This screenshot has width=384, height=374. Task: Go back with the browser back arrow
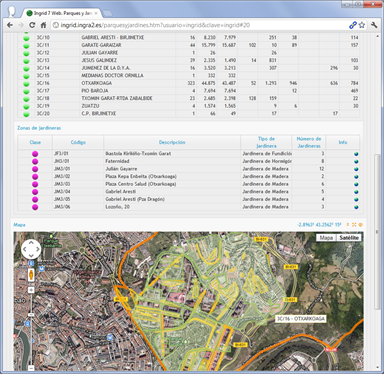tap(10, 25)
